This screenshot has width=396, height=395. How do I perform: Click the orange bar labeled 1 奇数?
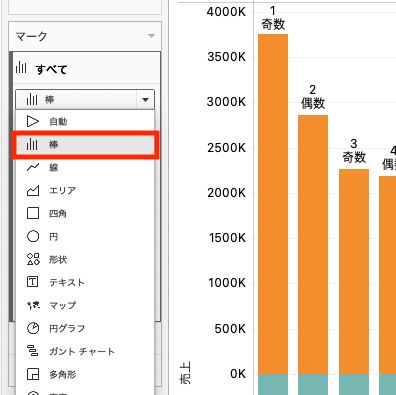[x=273, y=204]
